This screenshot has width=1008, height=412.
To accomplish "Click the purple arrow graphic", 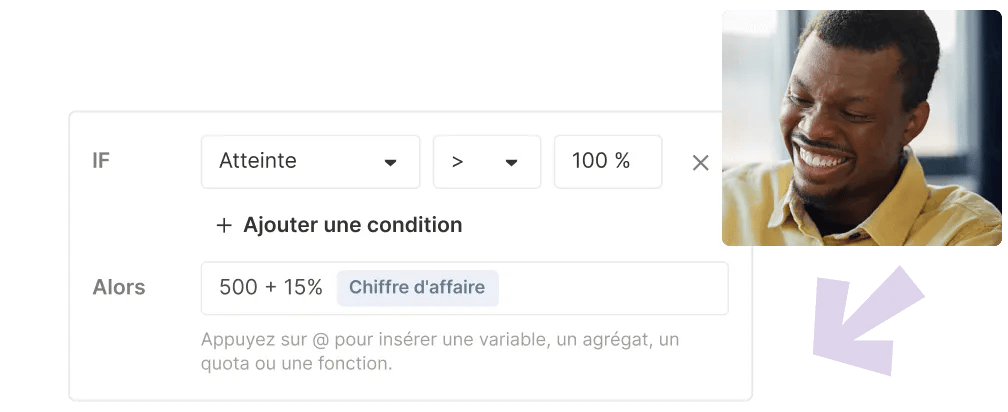I will coord(868,321).
